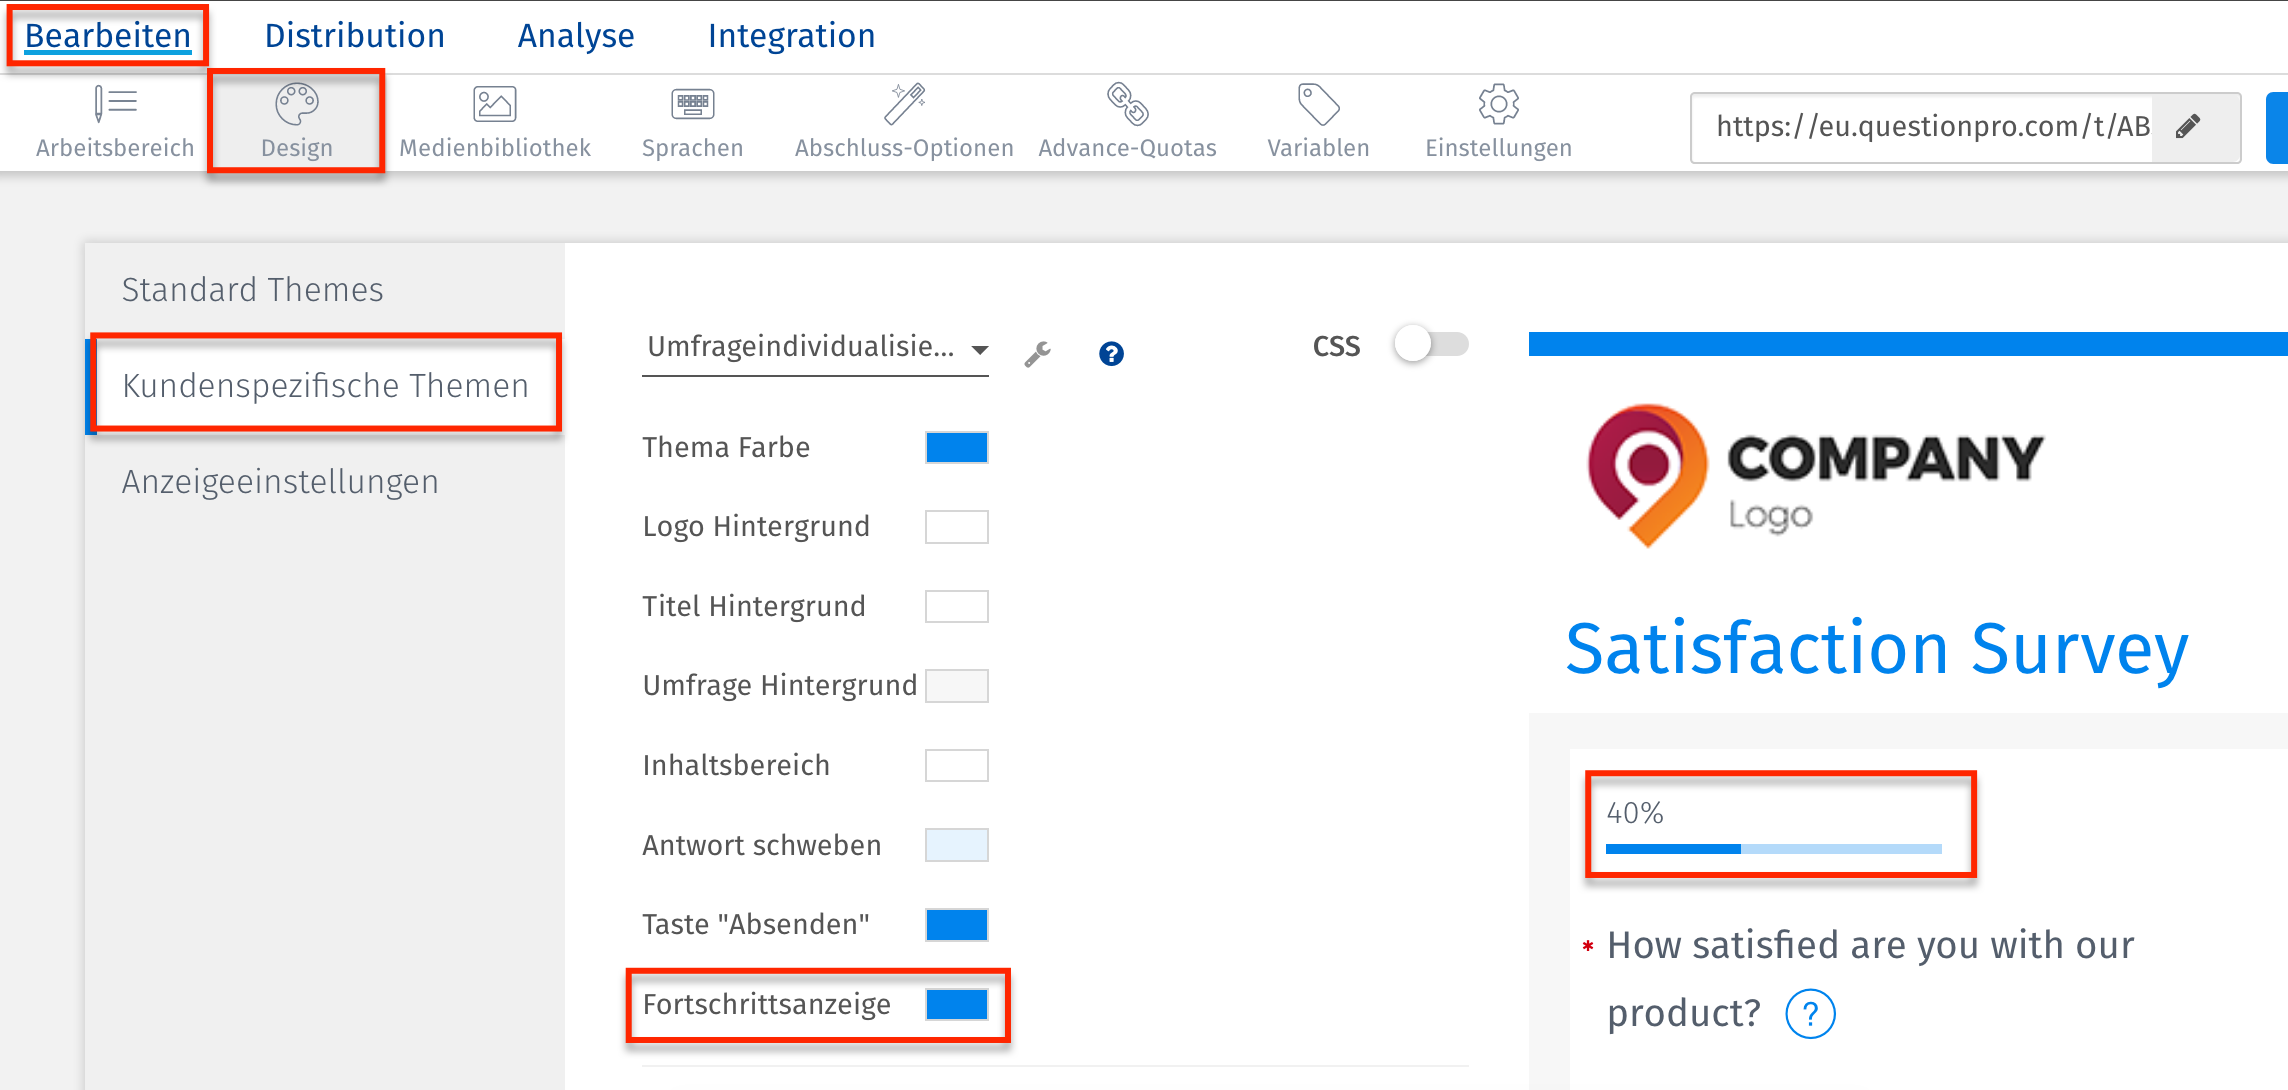Enable the CSS toggle switch

pos(1431,344)
